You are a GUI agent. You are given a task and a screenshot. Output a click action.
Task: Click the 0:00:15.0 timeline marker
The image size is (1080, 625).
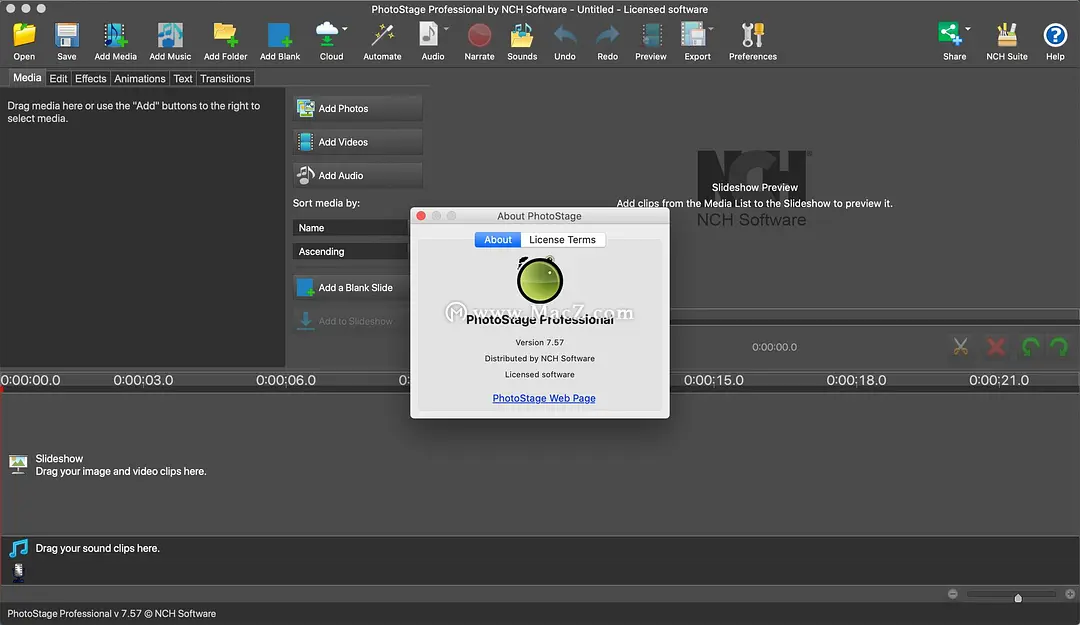pos(714,380)
